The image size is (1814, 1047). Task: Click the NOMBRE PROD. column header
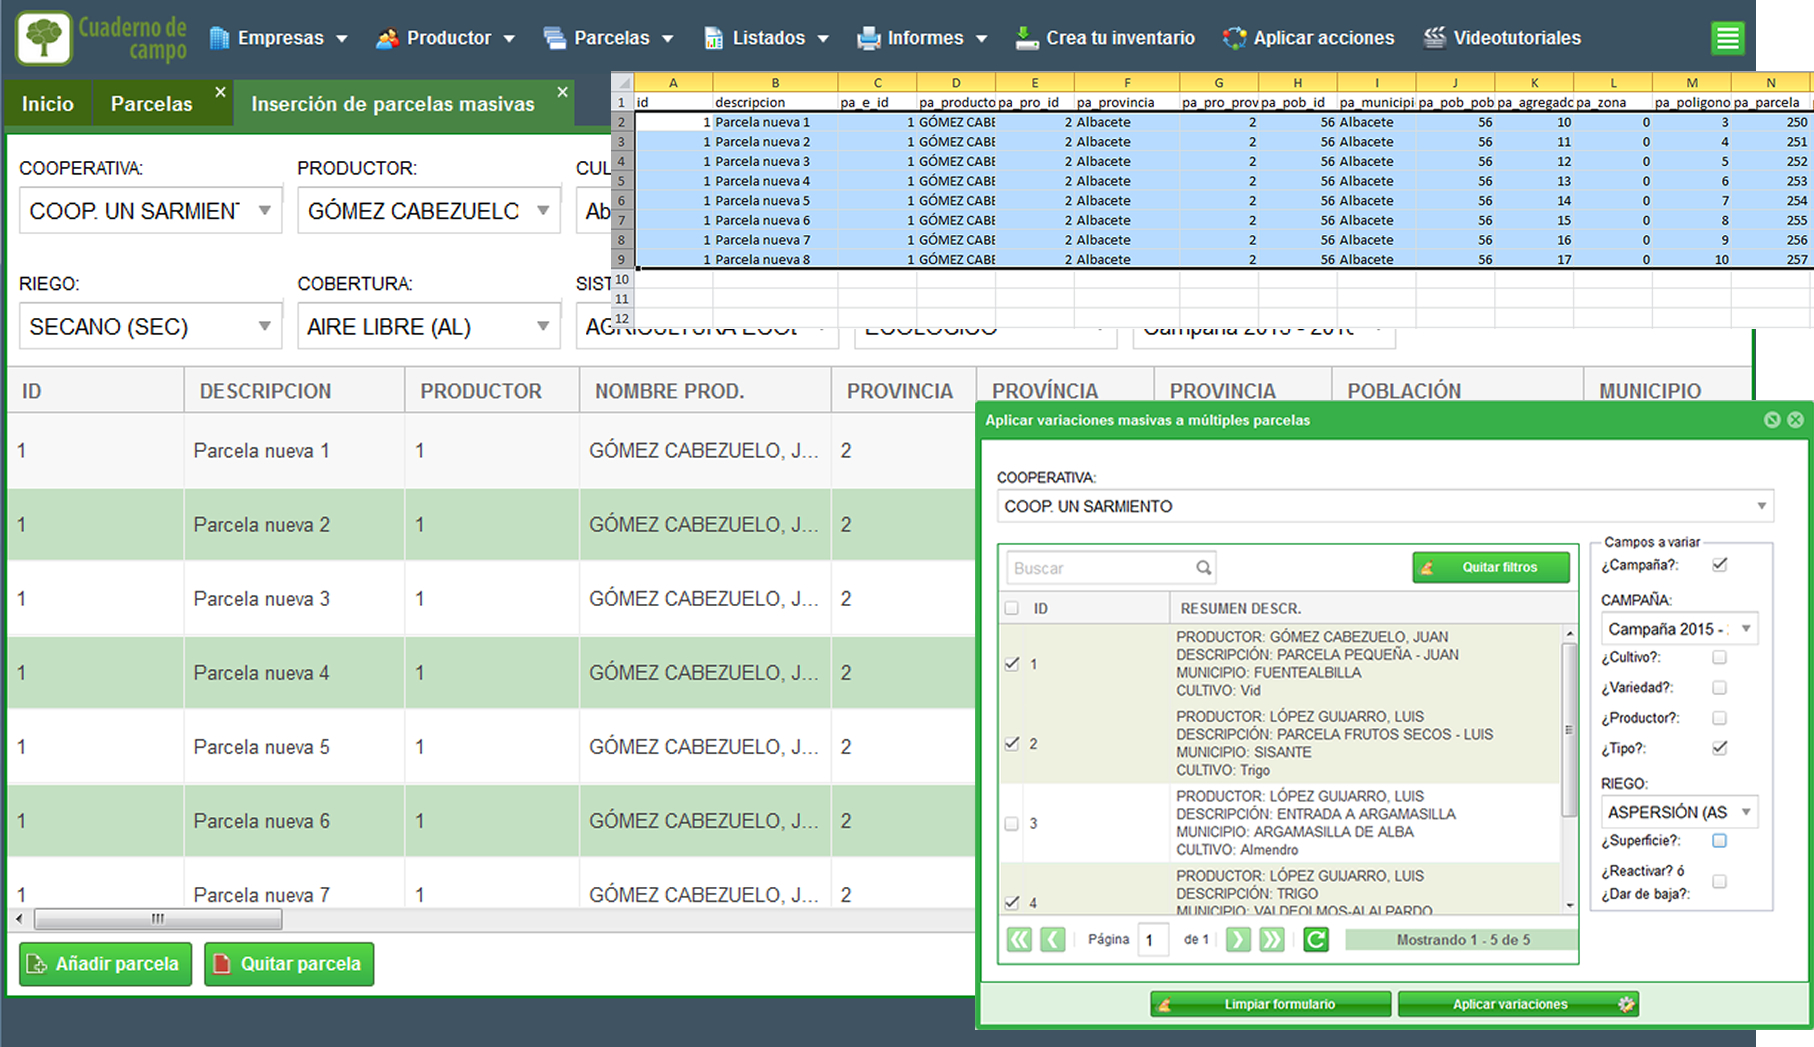tap(705, 391)
